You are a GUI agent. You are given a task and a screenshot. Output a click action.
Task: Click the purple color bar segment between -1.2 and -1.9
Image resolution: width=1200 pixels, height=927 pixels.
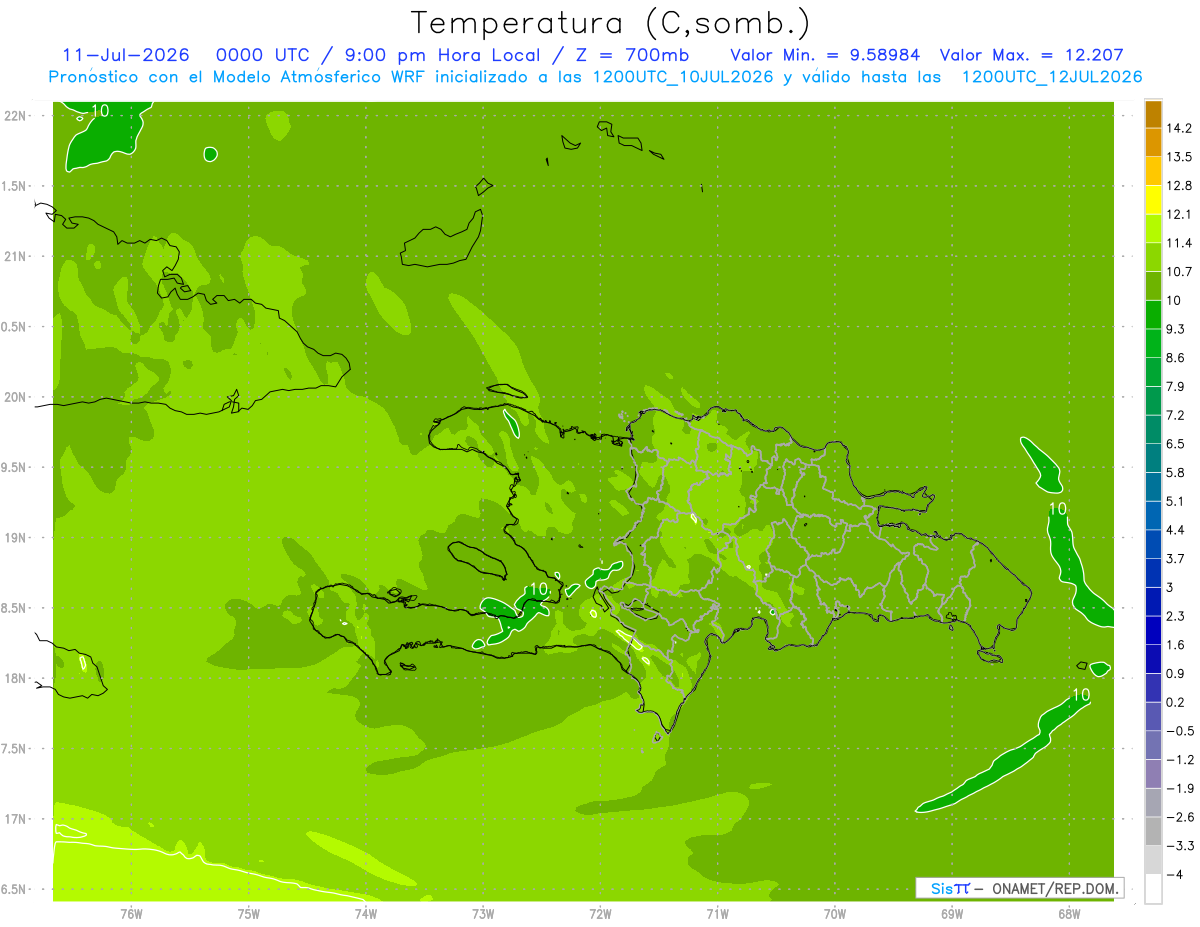pyautogui.click(x=1153, y=774)
